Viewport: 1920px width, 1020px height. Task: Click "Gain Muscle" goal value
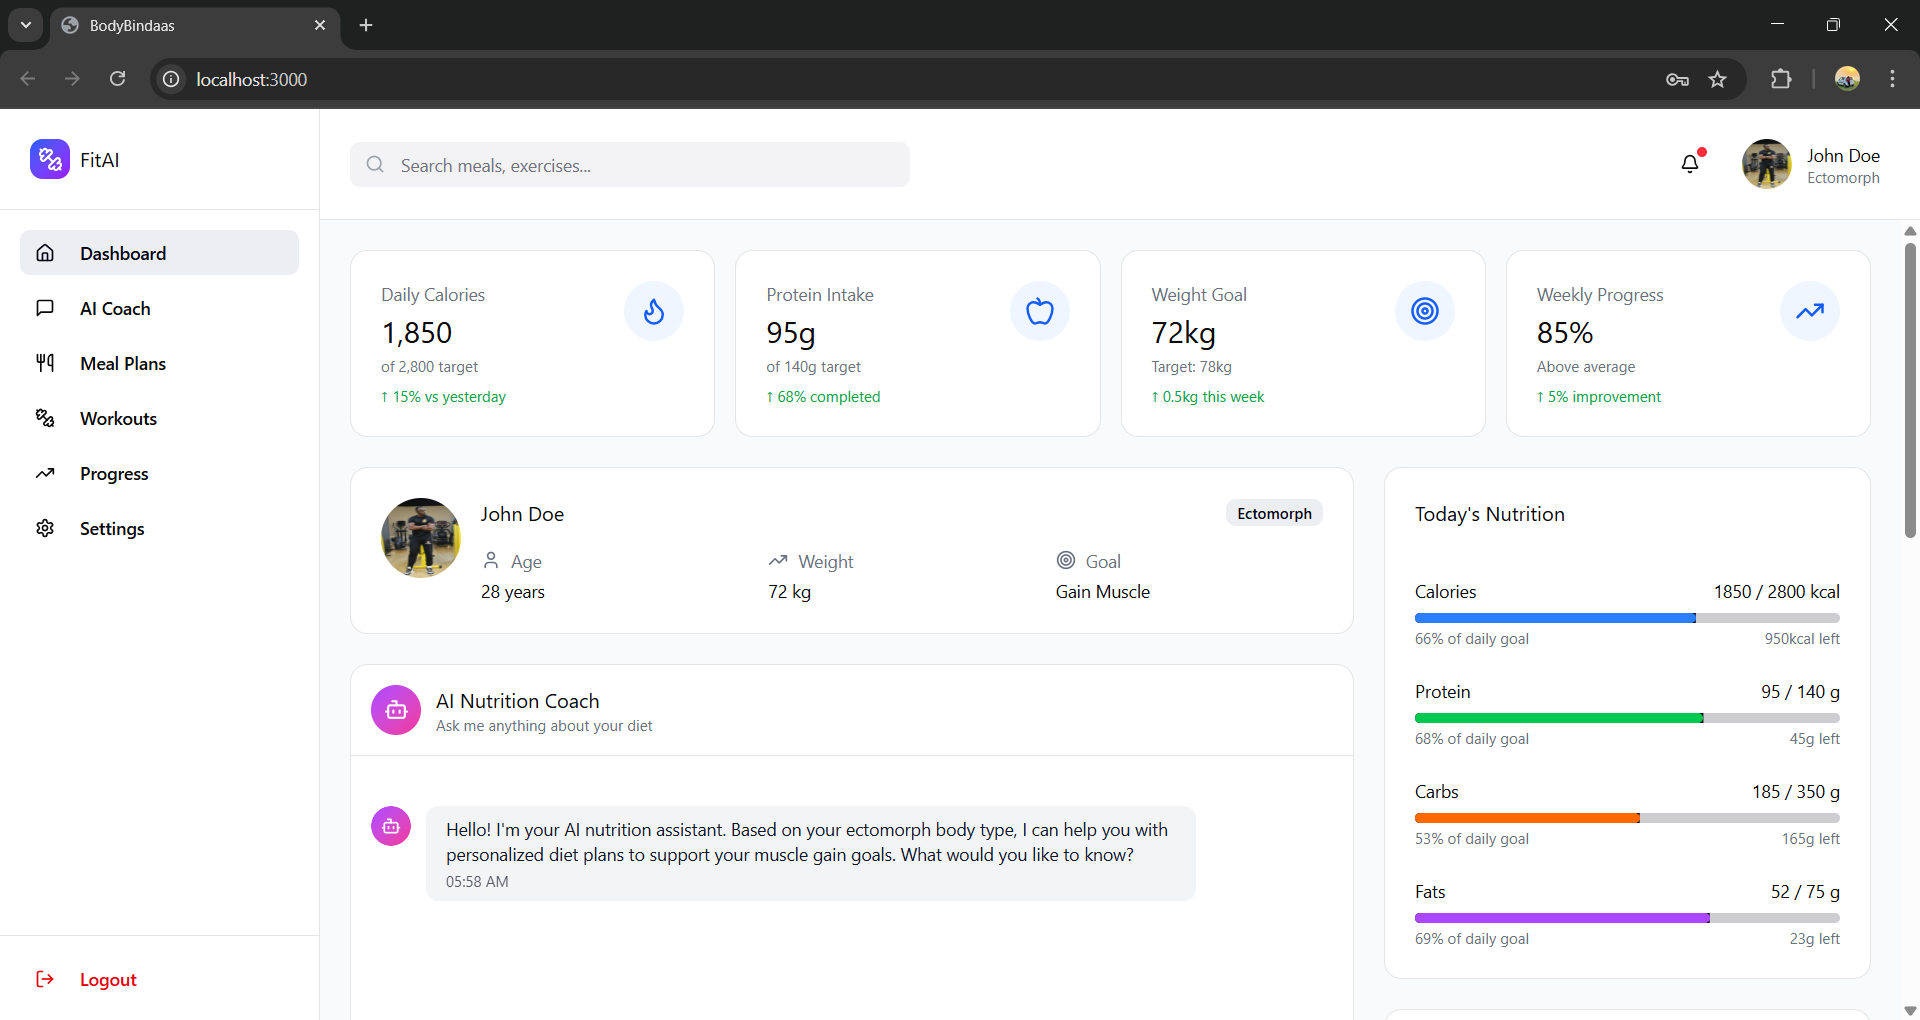point(1103,592)
